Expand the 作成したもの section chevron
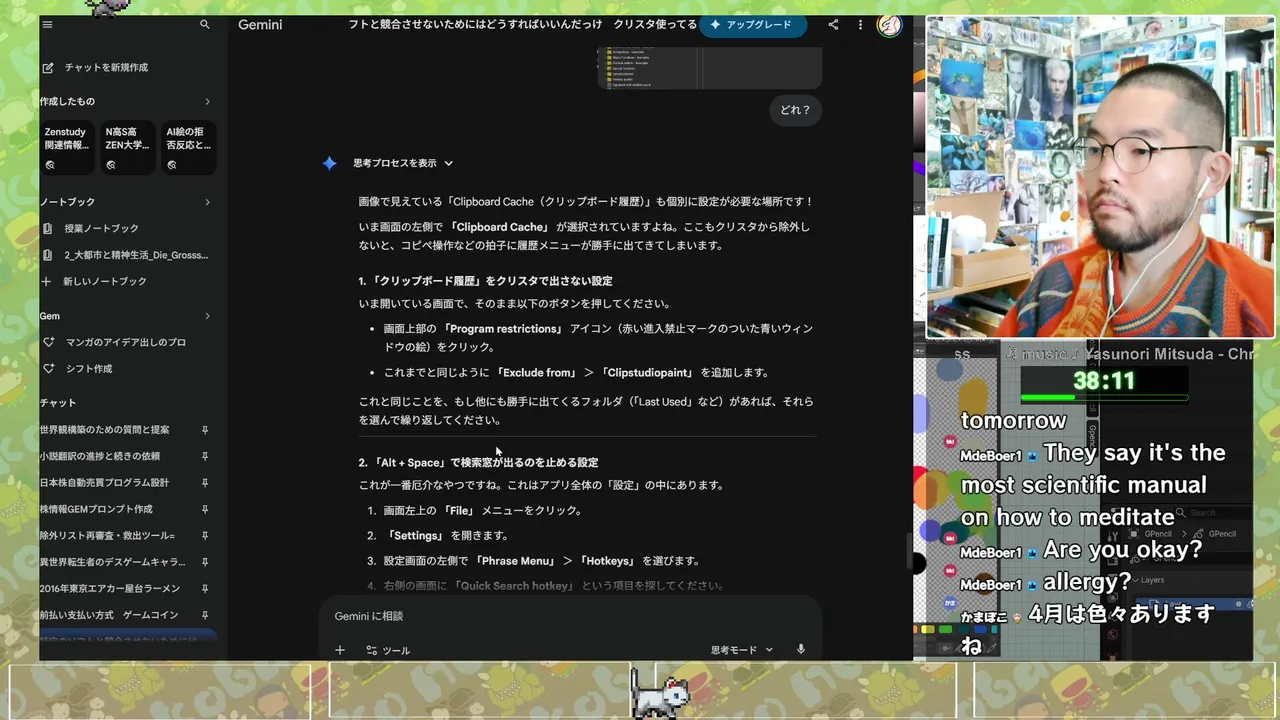 point(207,101)
